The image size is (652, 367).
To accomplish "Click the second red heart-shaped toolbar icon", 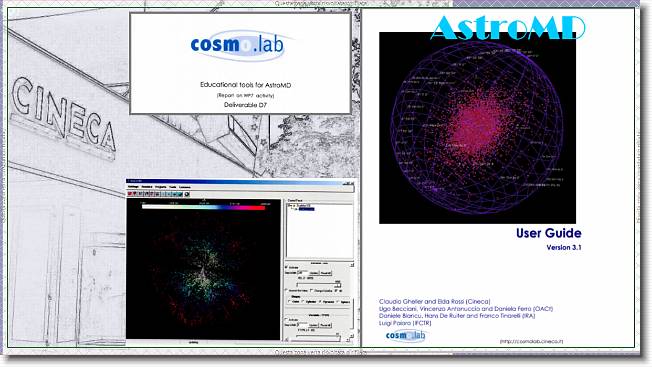I will coord(135,194).
